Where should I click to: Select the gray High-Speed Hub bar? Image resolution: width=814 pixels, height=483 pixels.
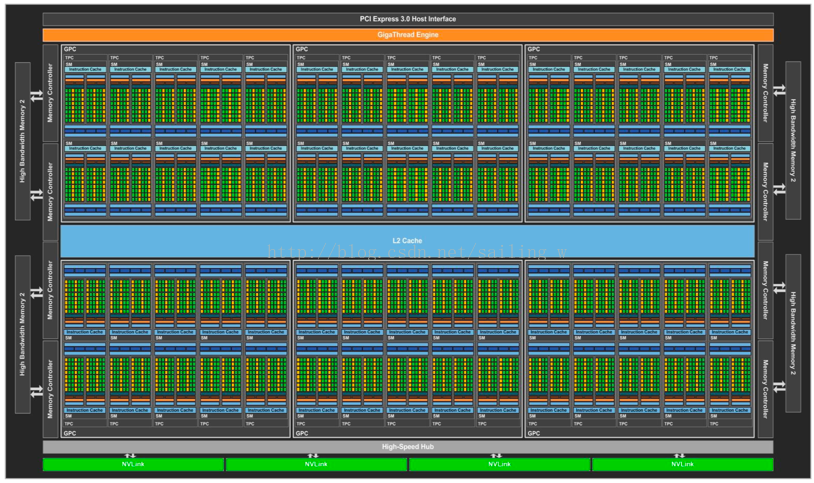[x=407, y=447]
